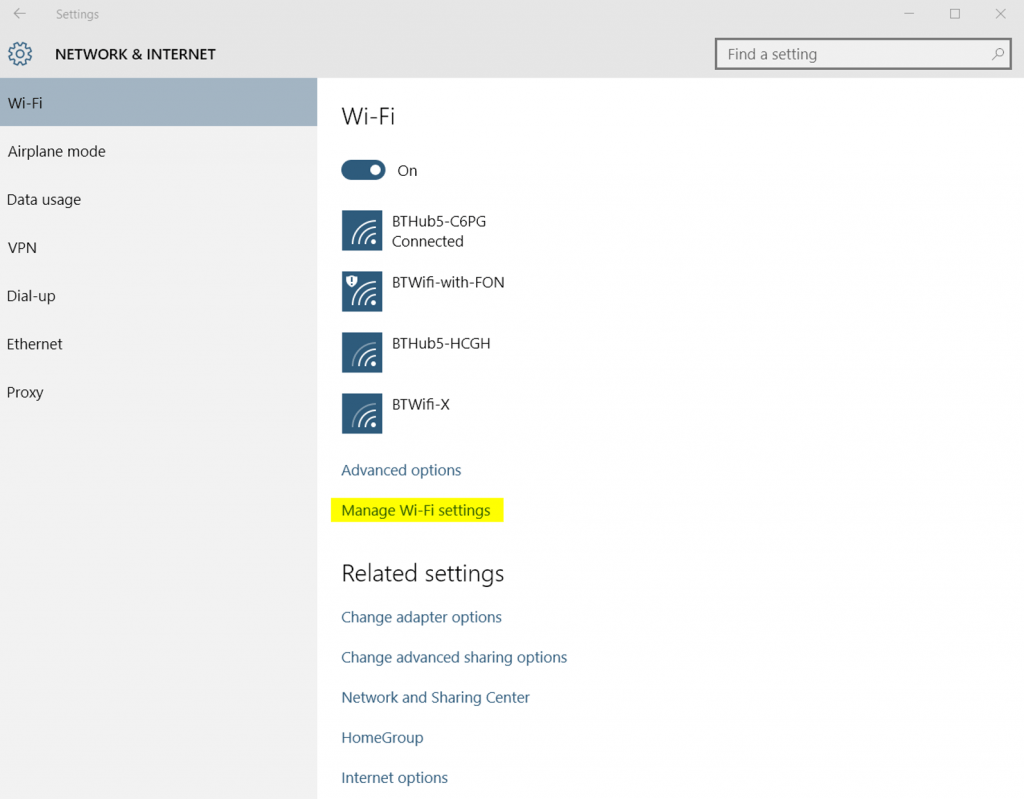Screen dimensions: 1024x799
Task: Click the Settings gear icon
Action: [20, 54]
